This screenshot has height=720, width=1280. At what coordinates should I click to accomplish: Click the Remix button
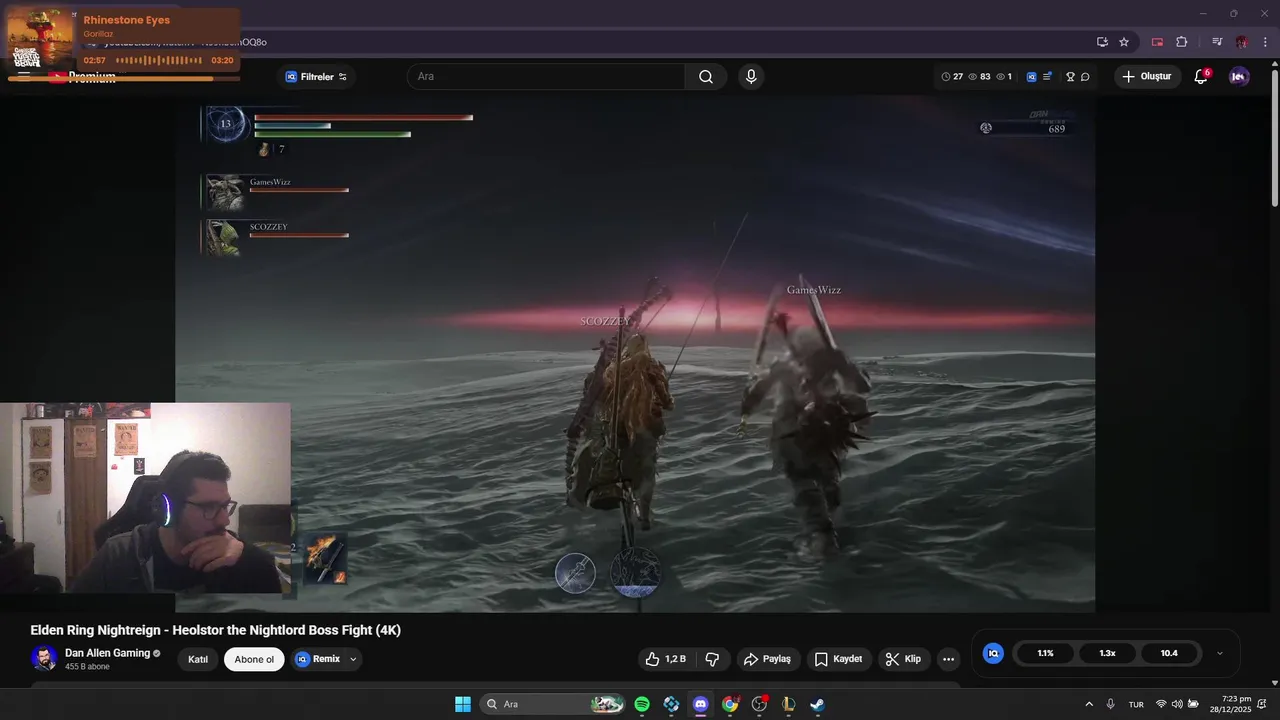tap(318, 659)
